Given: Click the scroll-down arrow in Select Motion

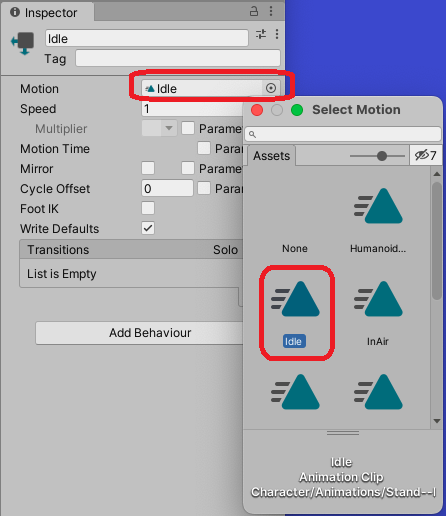Looking at the screenshot, I should (437, 421).
